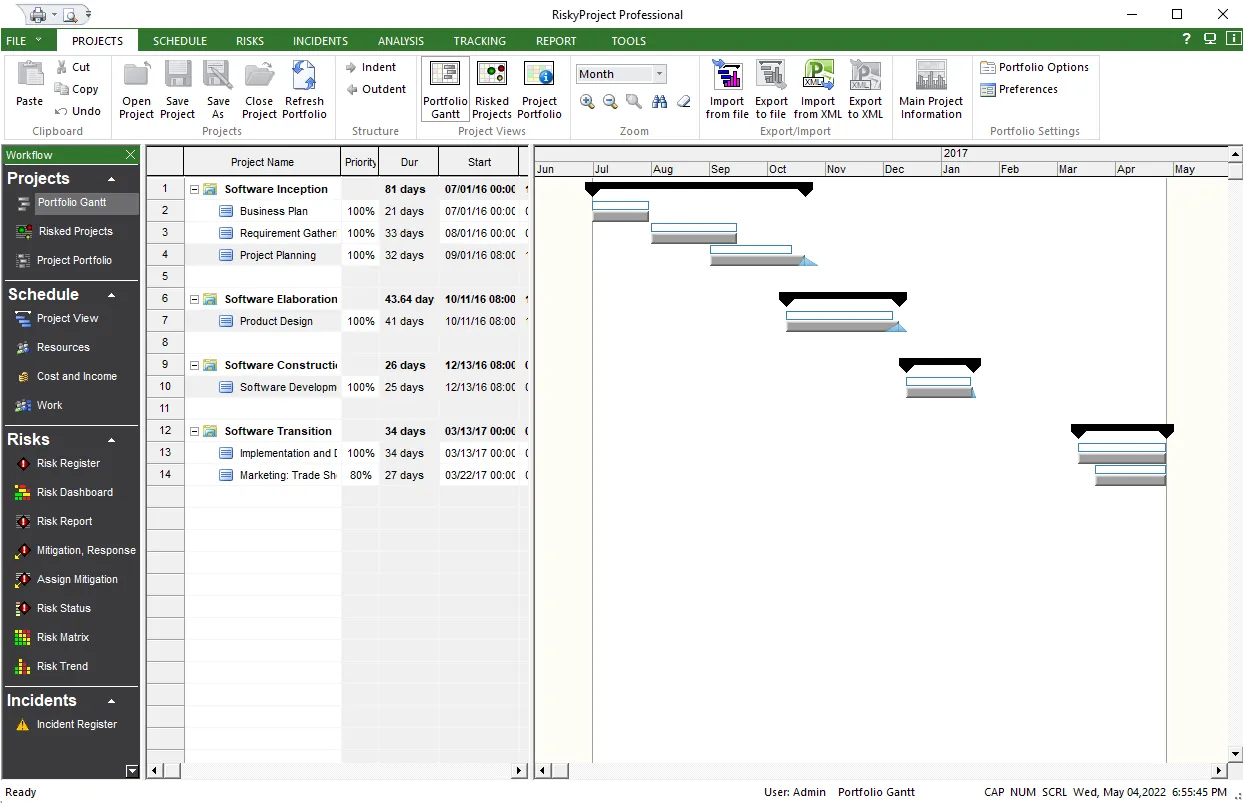Outdent the selected task

coord(375,89)
